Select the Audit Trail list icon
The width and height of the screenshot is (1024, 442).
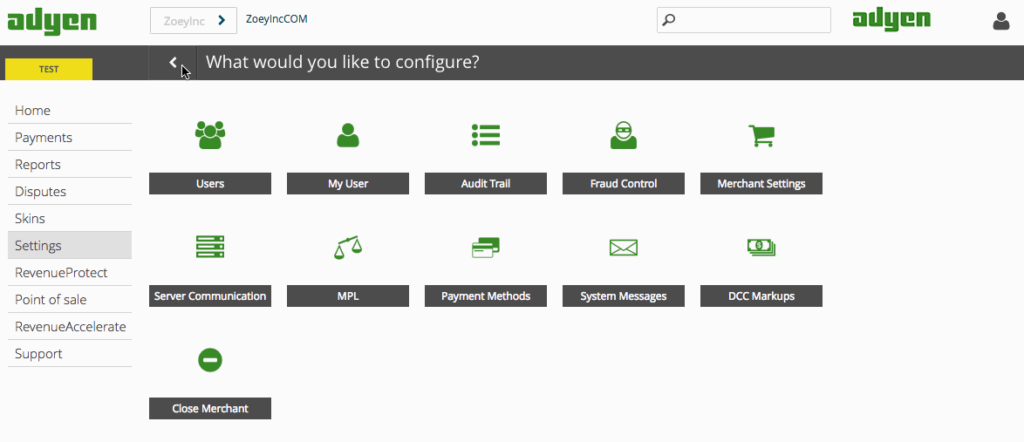click(x=486, y=135)
